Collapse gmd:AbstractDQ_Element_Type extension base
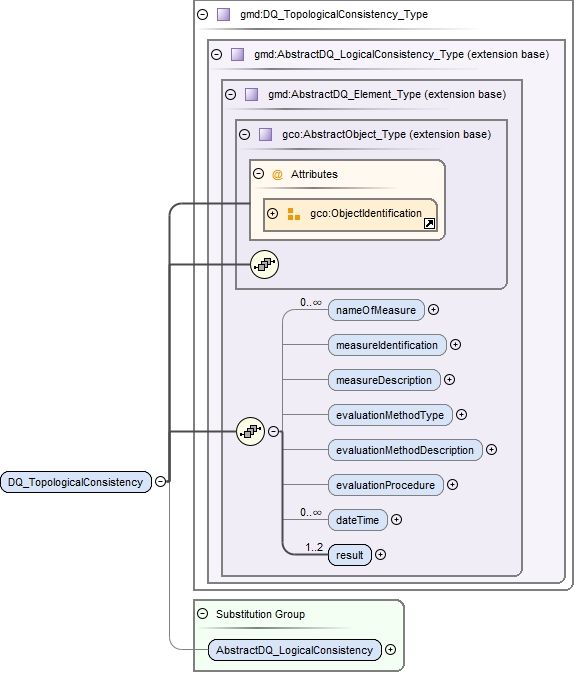Viewport: 575px width, 673px height. point(230,94)
